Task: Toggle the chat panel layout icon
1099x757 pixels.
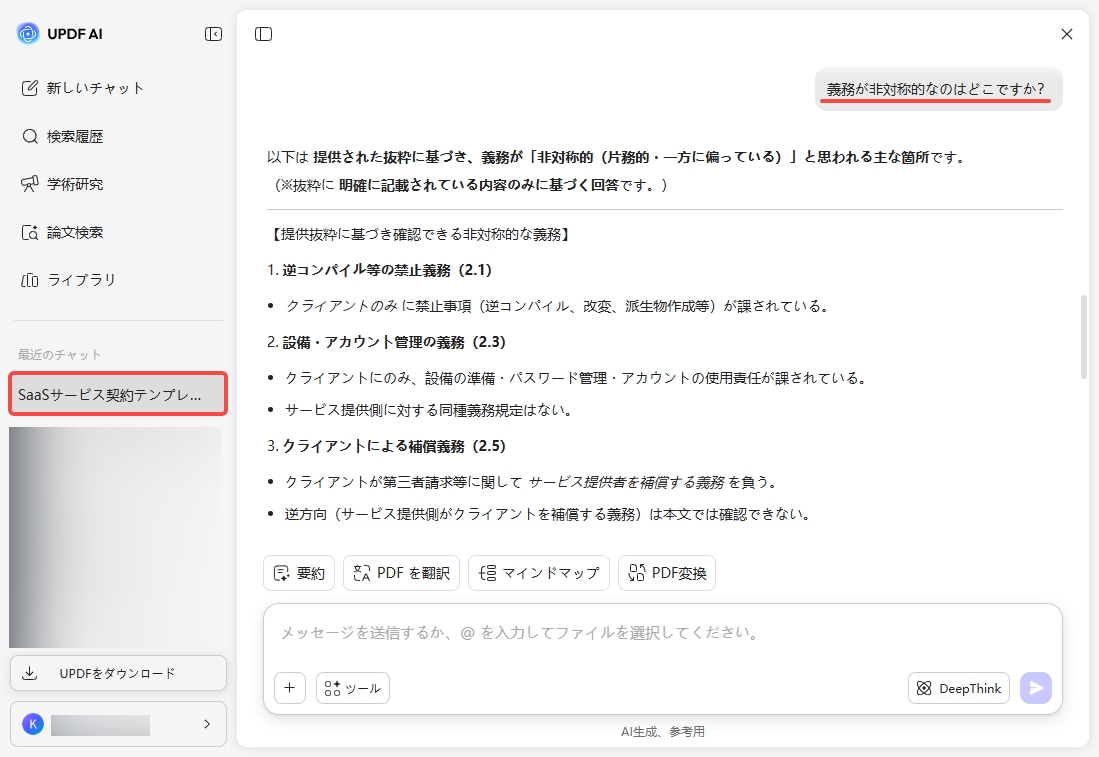Action: point(263,34)
